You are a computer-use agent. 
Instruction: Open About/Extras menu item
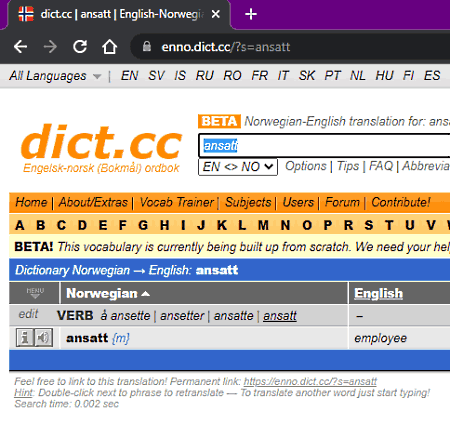click(x=93, y=202)
